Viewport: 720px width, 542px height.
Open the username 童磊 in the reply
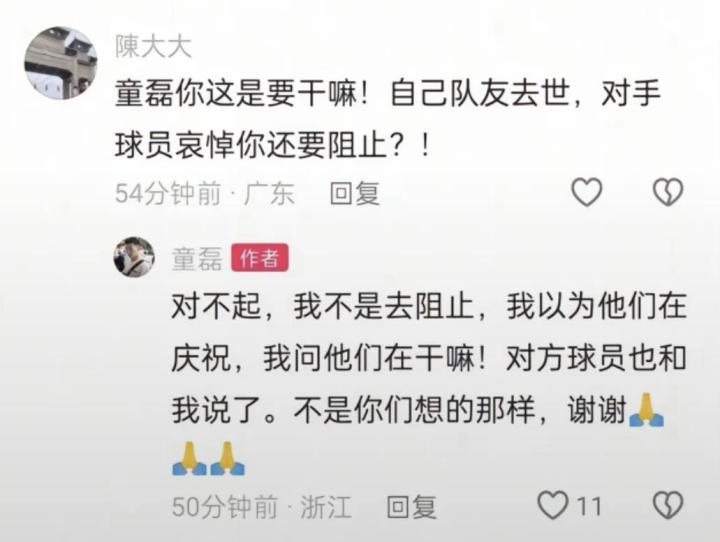click(x=197, y=258)
